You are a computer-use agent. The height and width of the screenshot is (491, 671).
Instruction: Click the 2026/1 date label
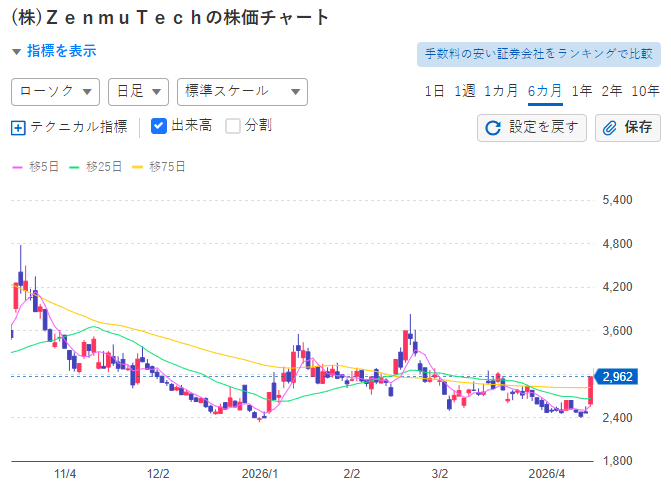coord(260,474)
